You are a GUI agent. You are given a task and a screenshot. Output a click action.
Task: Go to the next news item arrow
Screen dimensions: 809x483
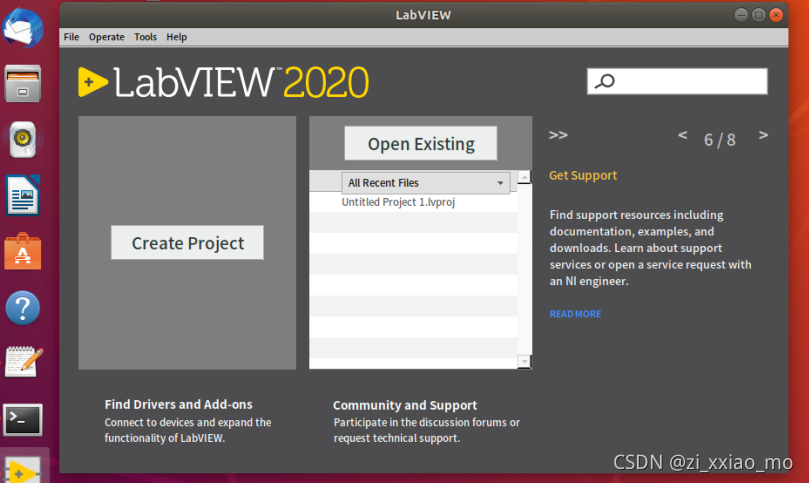click(x=763, y=135)
